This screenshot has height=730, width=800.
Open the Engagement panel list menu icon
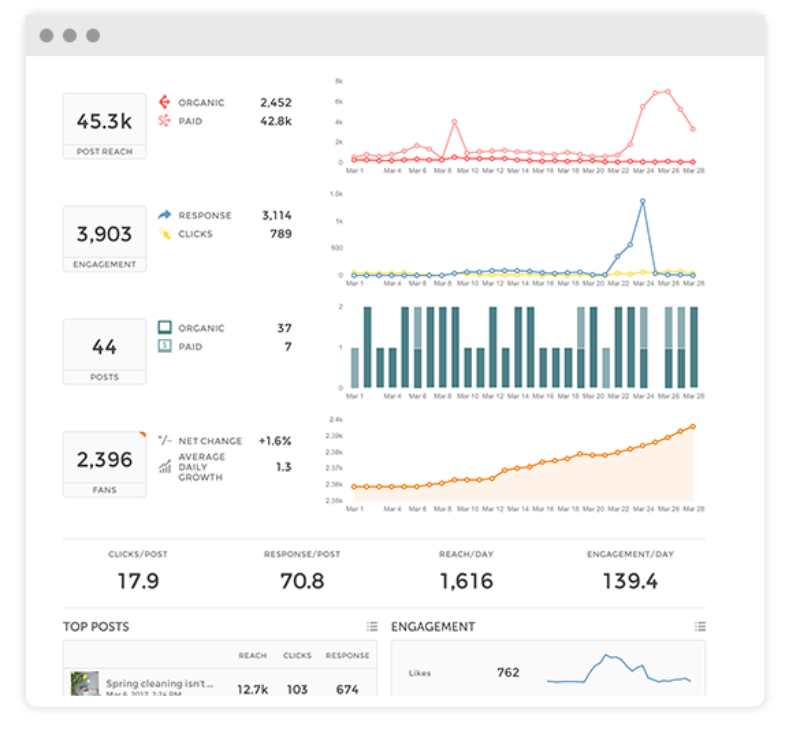(x=700, y=626)
